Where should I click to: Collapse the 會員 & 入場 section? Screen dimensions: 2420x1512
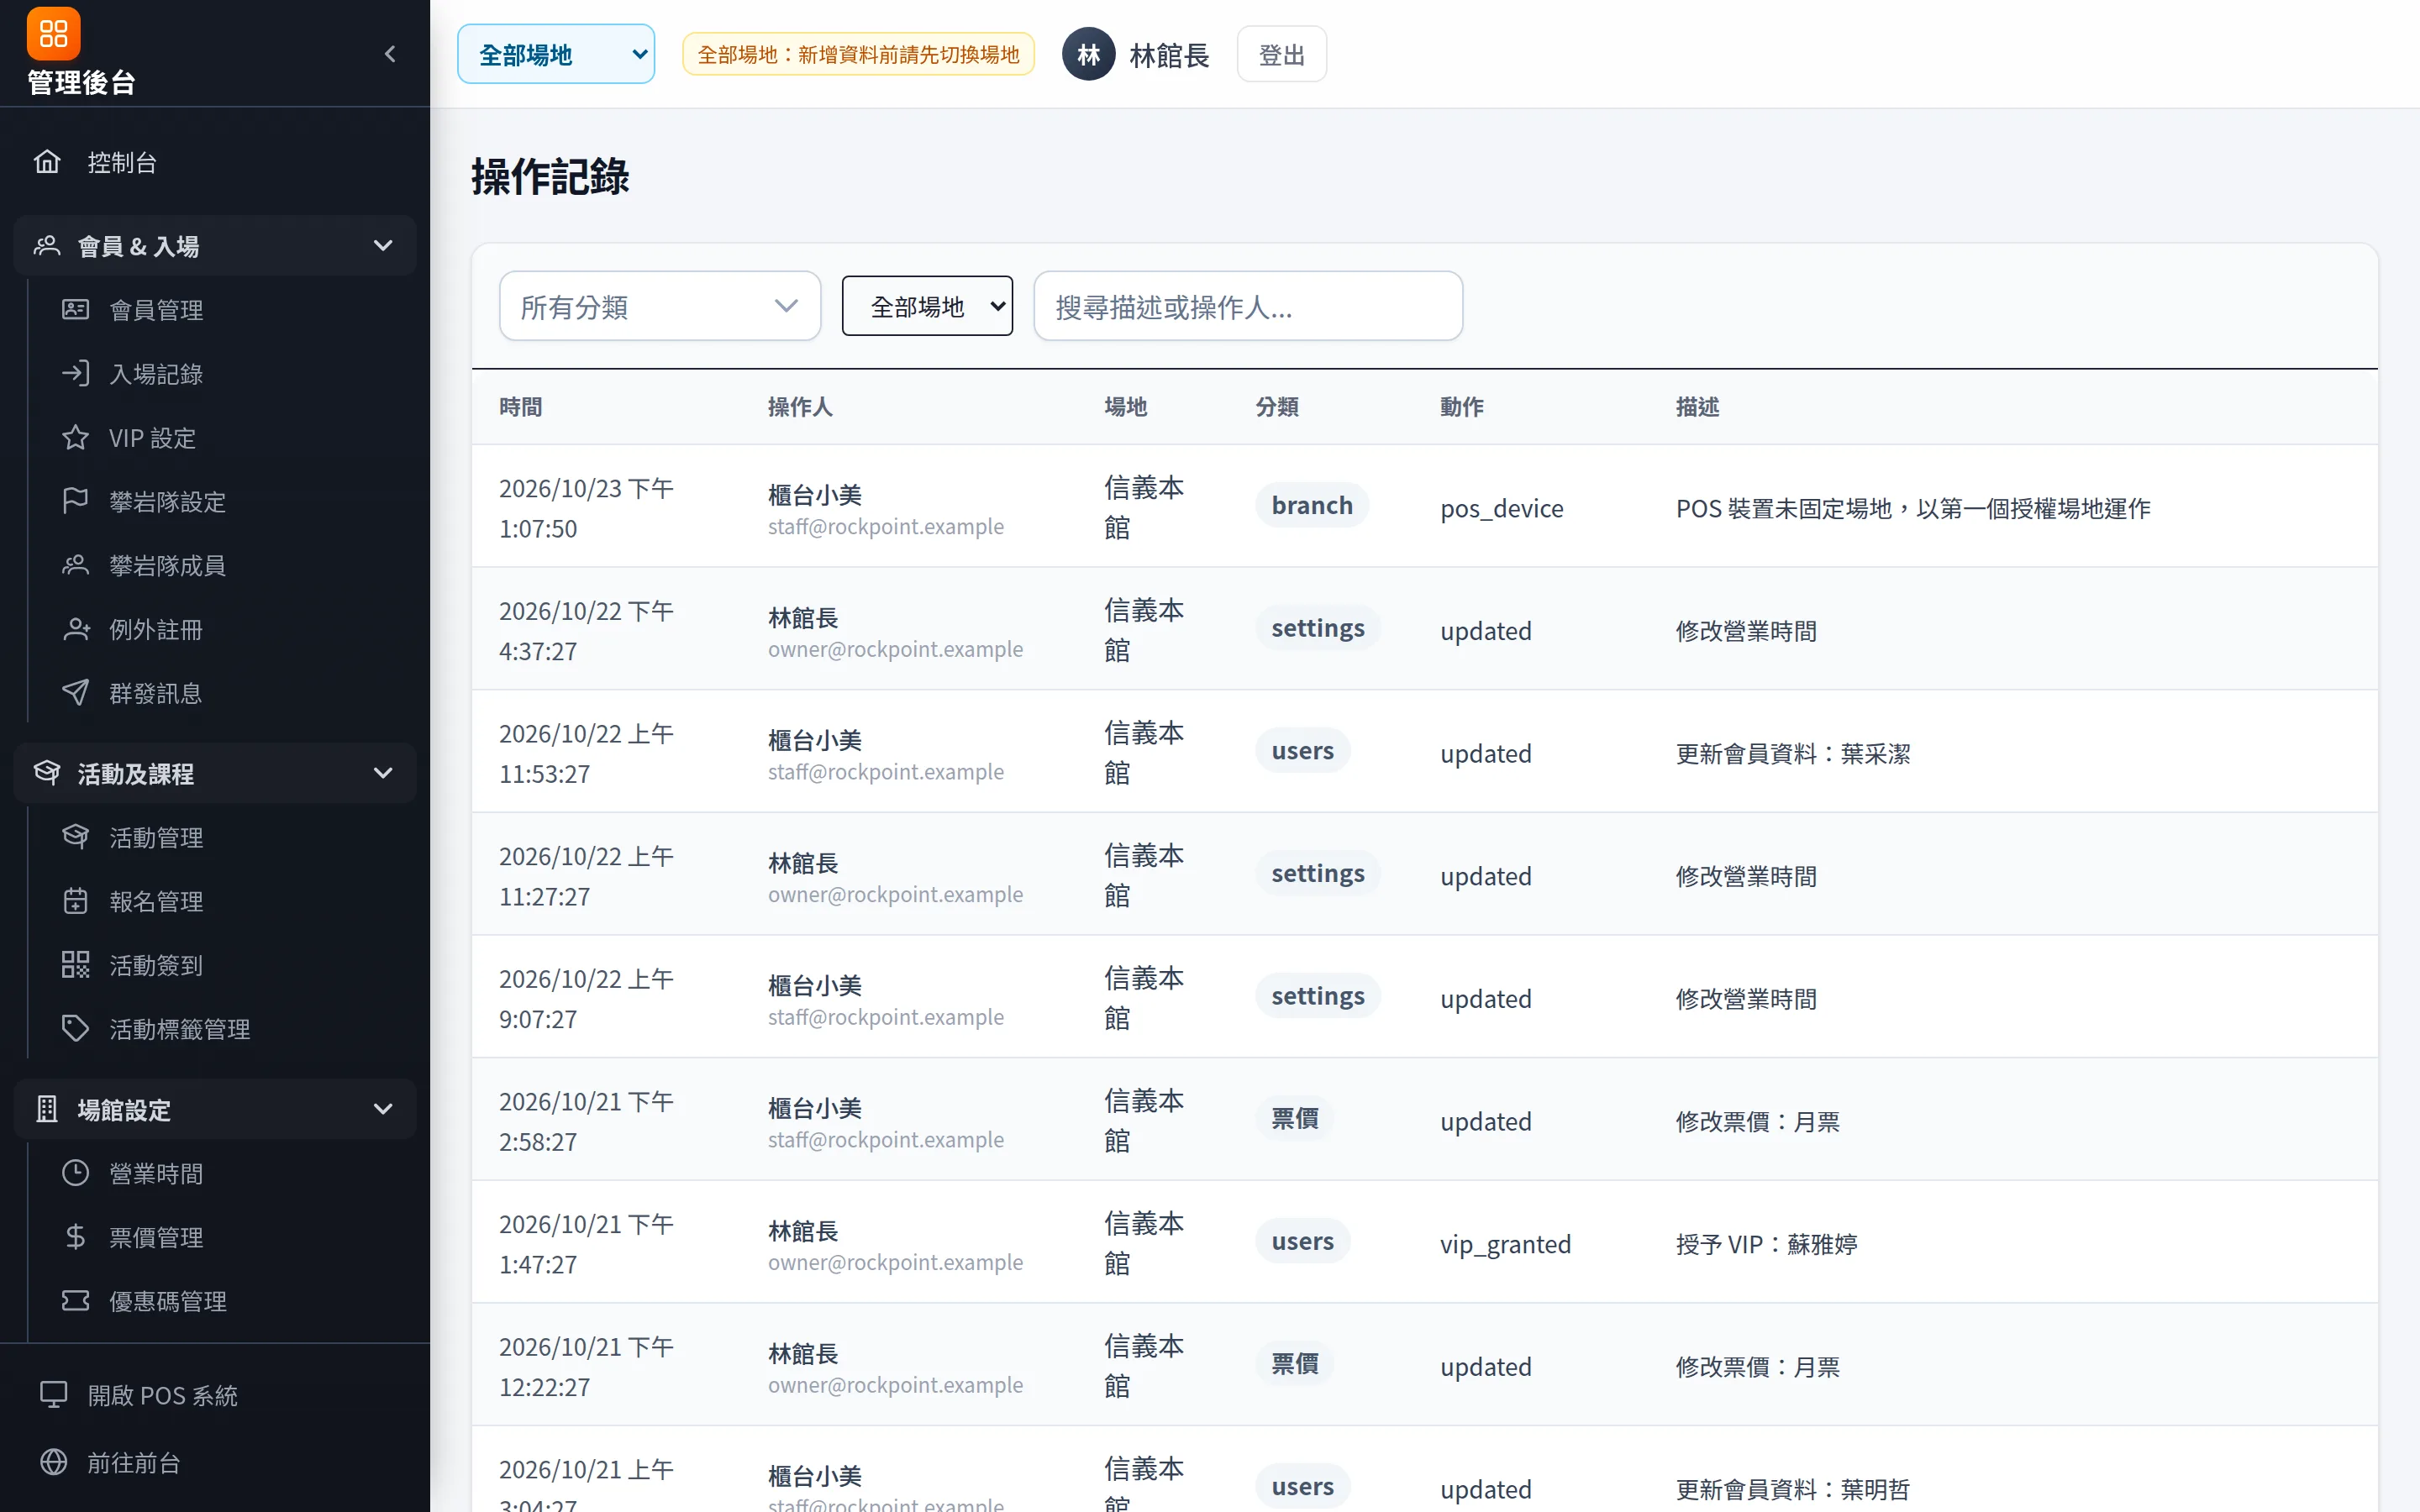pyautogui.click(x=215, y=246)
